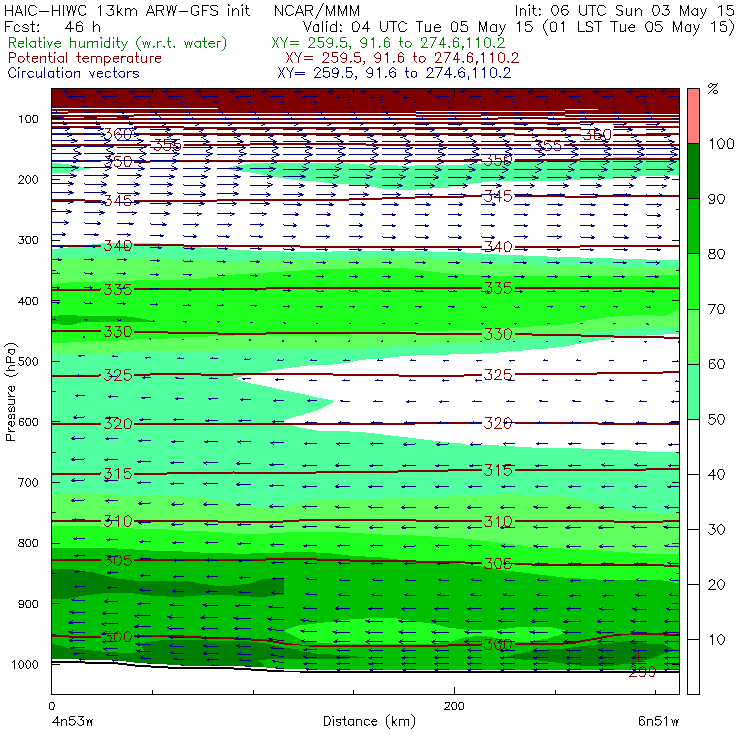The width and height of the screenshot is (740, 740).
Task: Click the 'Pressure (hPa)' axis title
Action: (11, 392)
